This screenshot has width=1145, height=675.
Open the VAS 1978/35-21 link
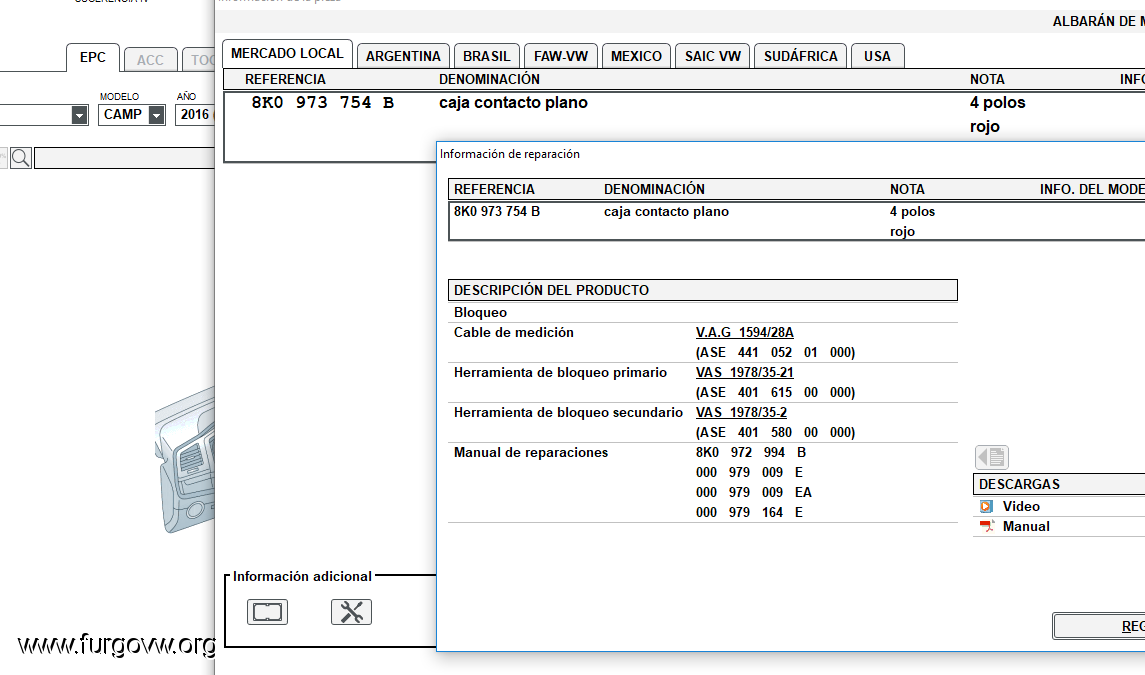click(x=744, y=373)
